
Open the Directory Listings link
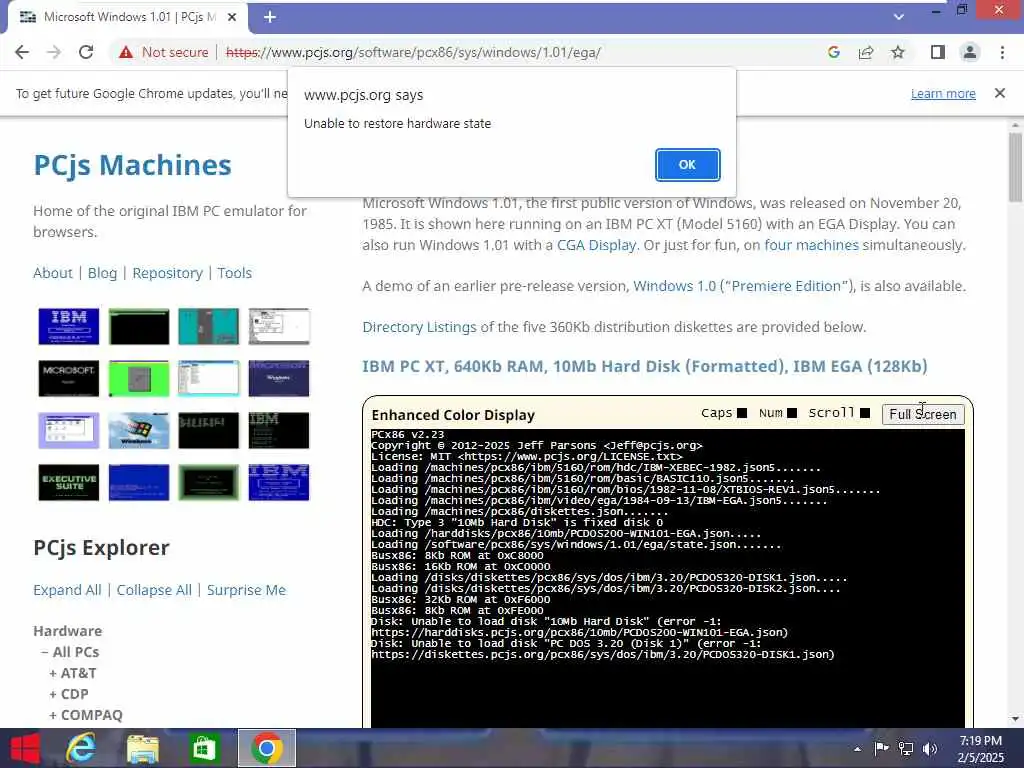click(419, 327)
